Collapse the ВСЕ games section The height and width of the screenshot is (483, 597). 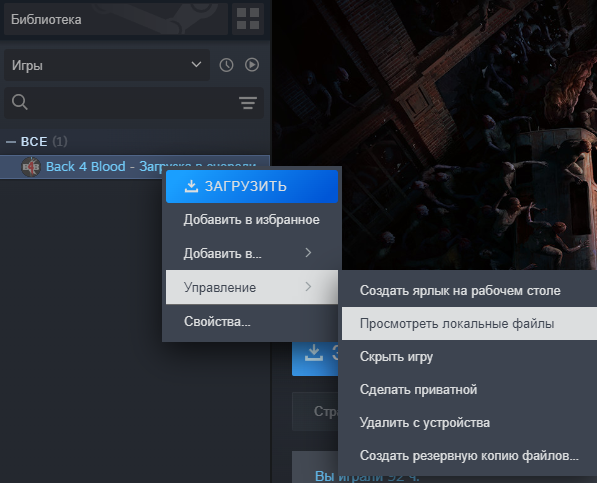(x=11, y=142)
